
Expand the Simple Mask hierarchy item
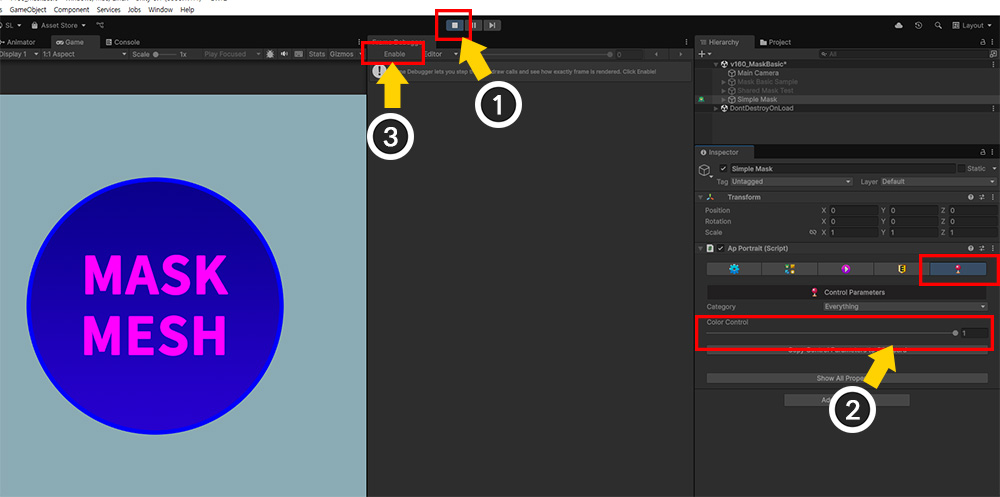point(724,100)
